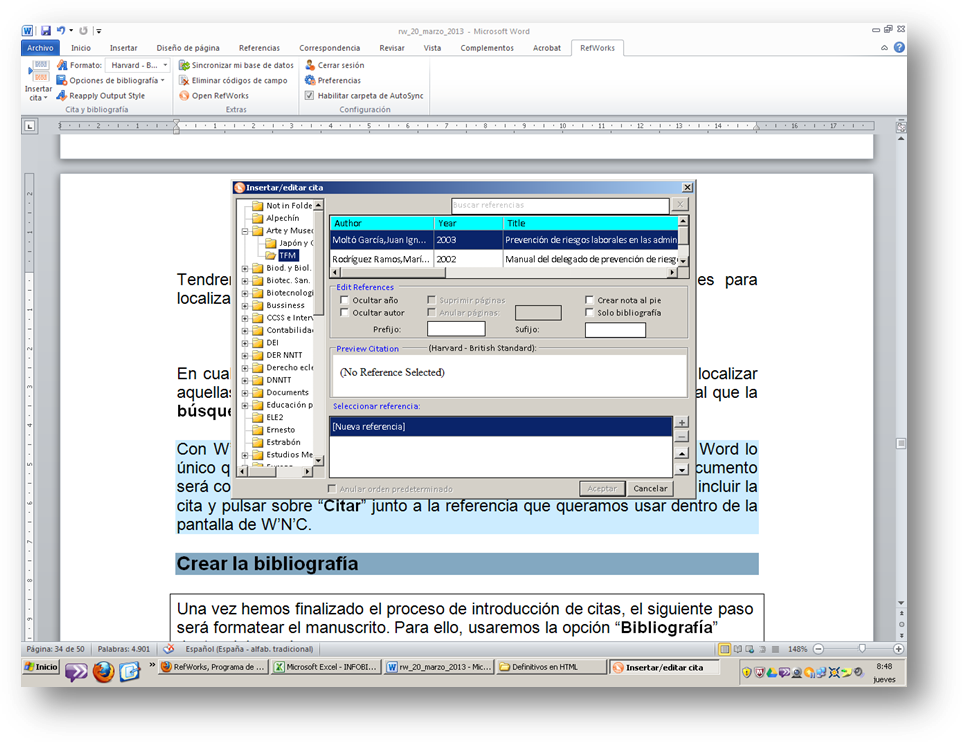Open Word Help question mark icon
962x742 pixels.
coord(899,47)
